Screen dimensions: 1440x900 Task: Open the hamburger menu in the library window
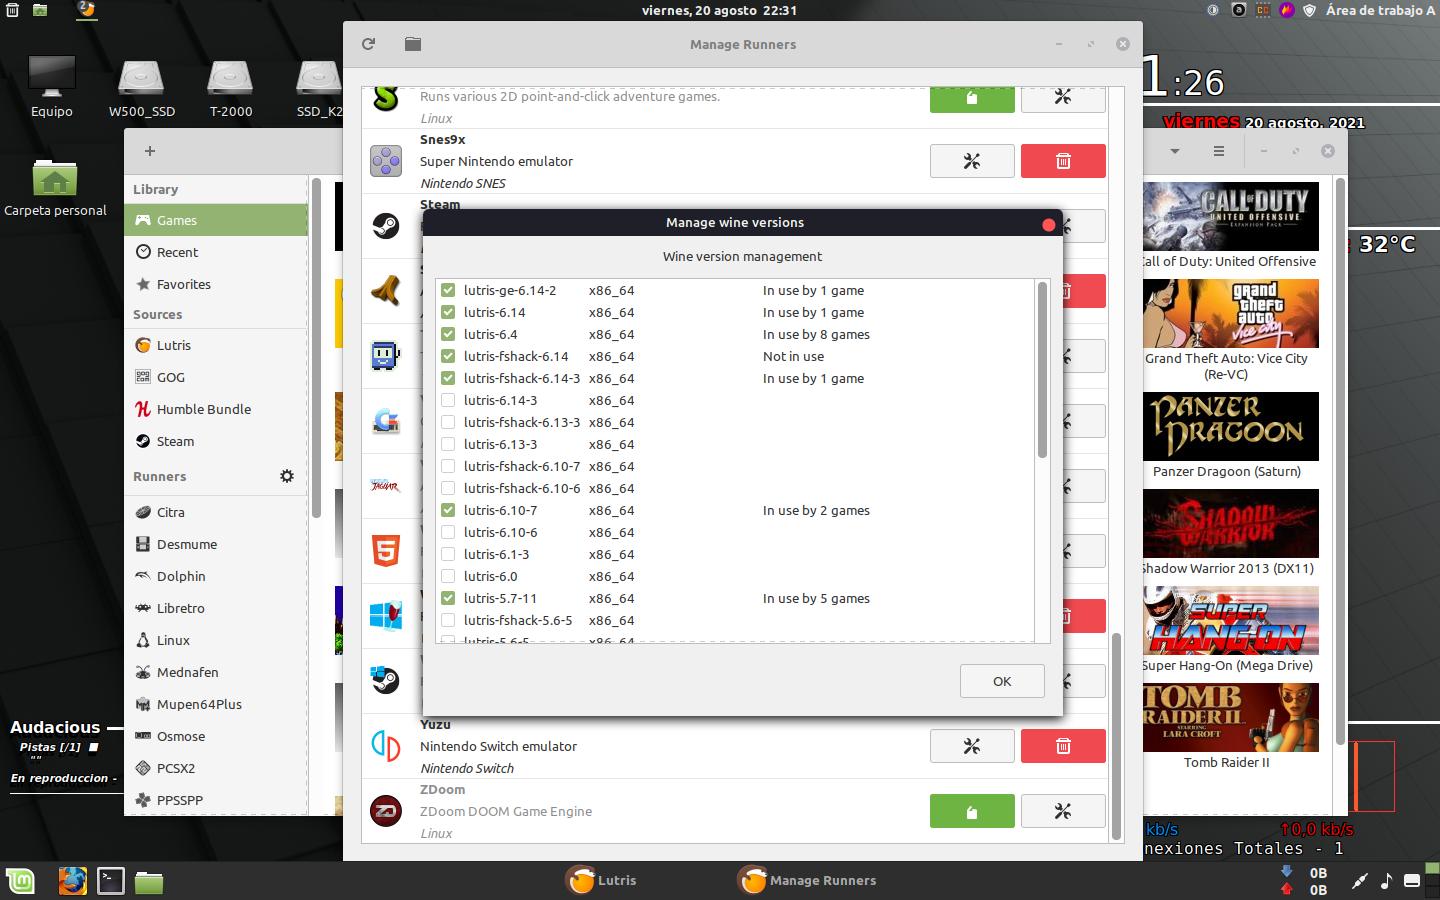1218,151
